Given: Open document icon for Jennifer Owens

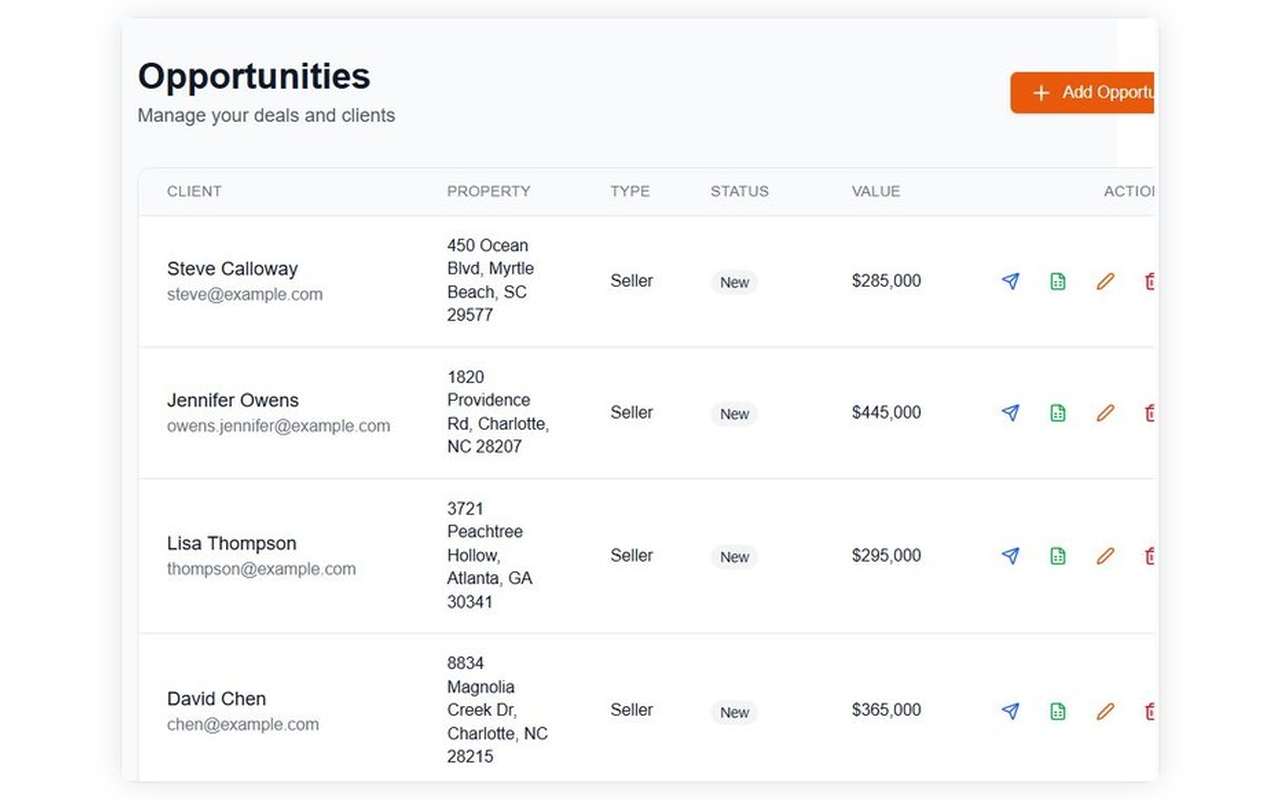Looking at the screenshot, I should (x=1057, y=413).
